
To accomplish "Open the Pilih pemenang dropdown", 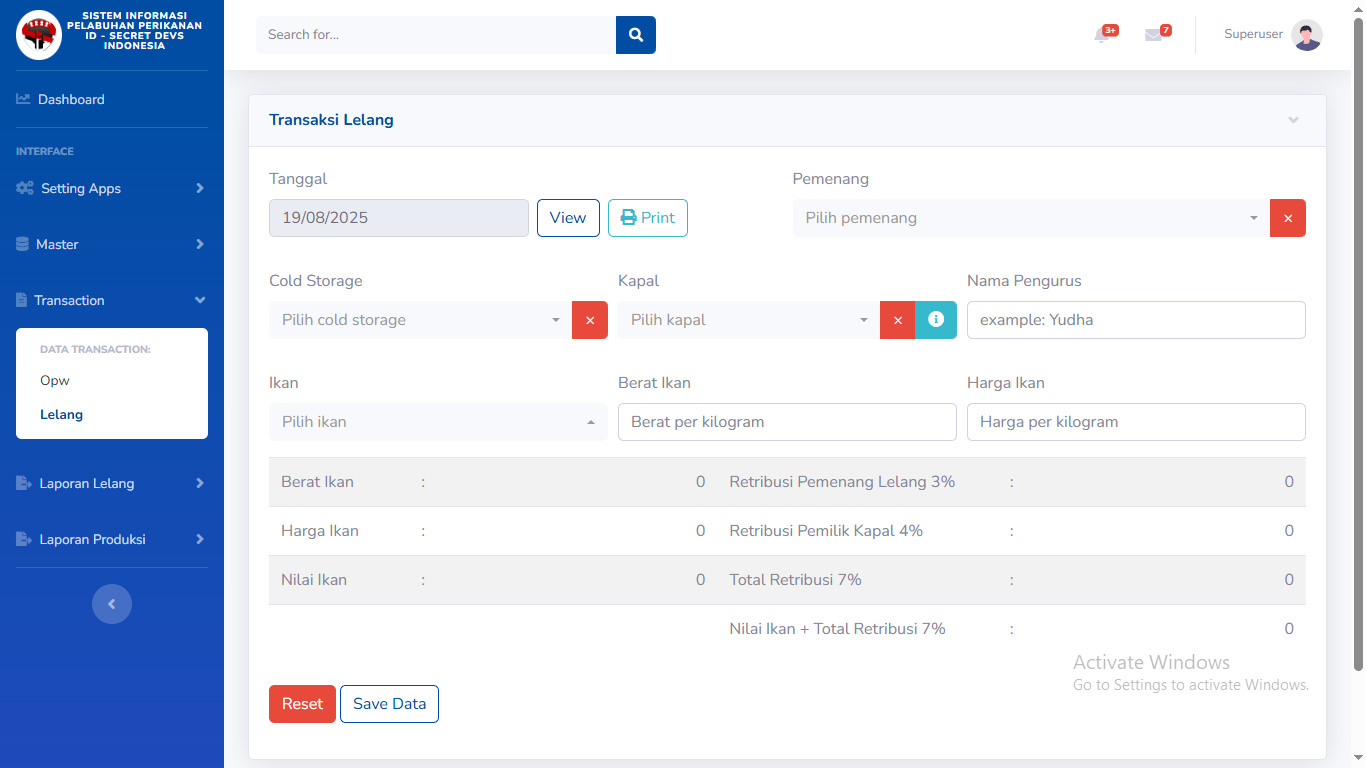I will coord(1030,218).
